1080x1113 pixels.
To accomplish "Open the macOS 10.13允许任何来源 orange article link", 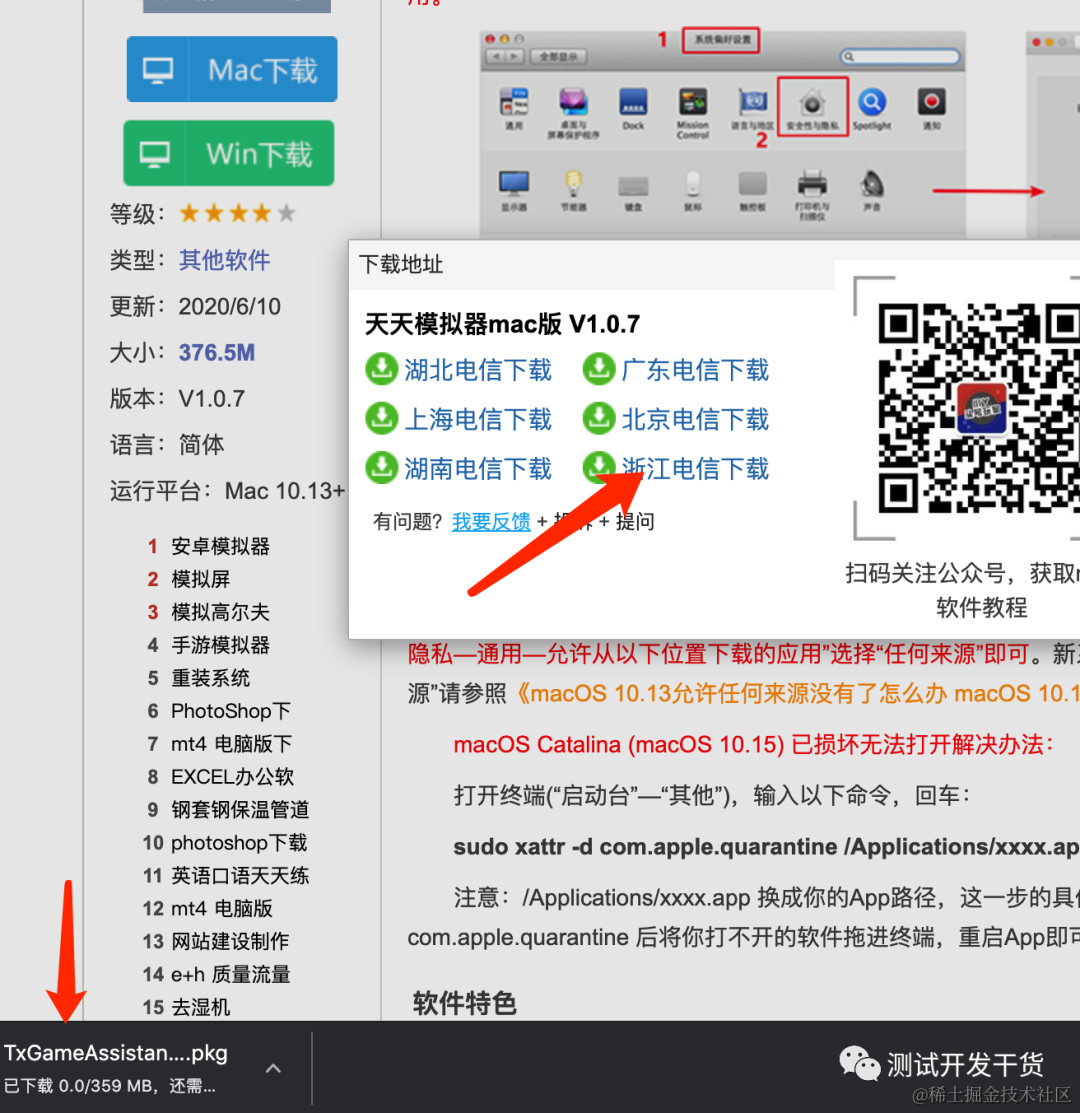I will click(x=797, y=693).
